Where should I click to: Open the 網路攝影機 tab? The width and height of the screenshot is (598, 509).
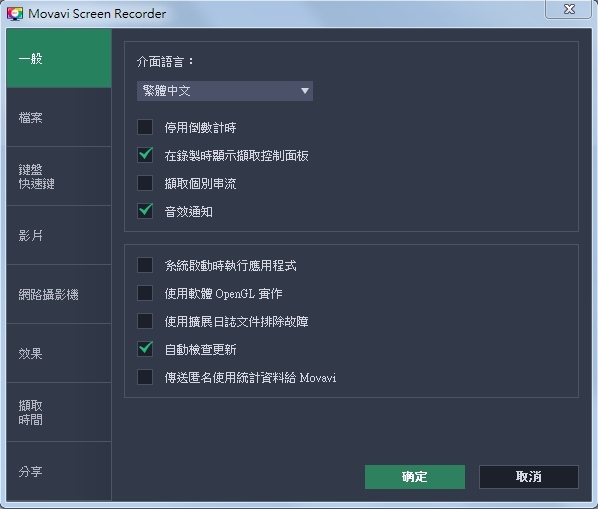59,294
